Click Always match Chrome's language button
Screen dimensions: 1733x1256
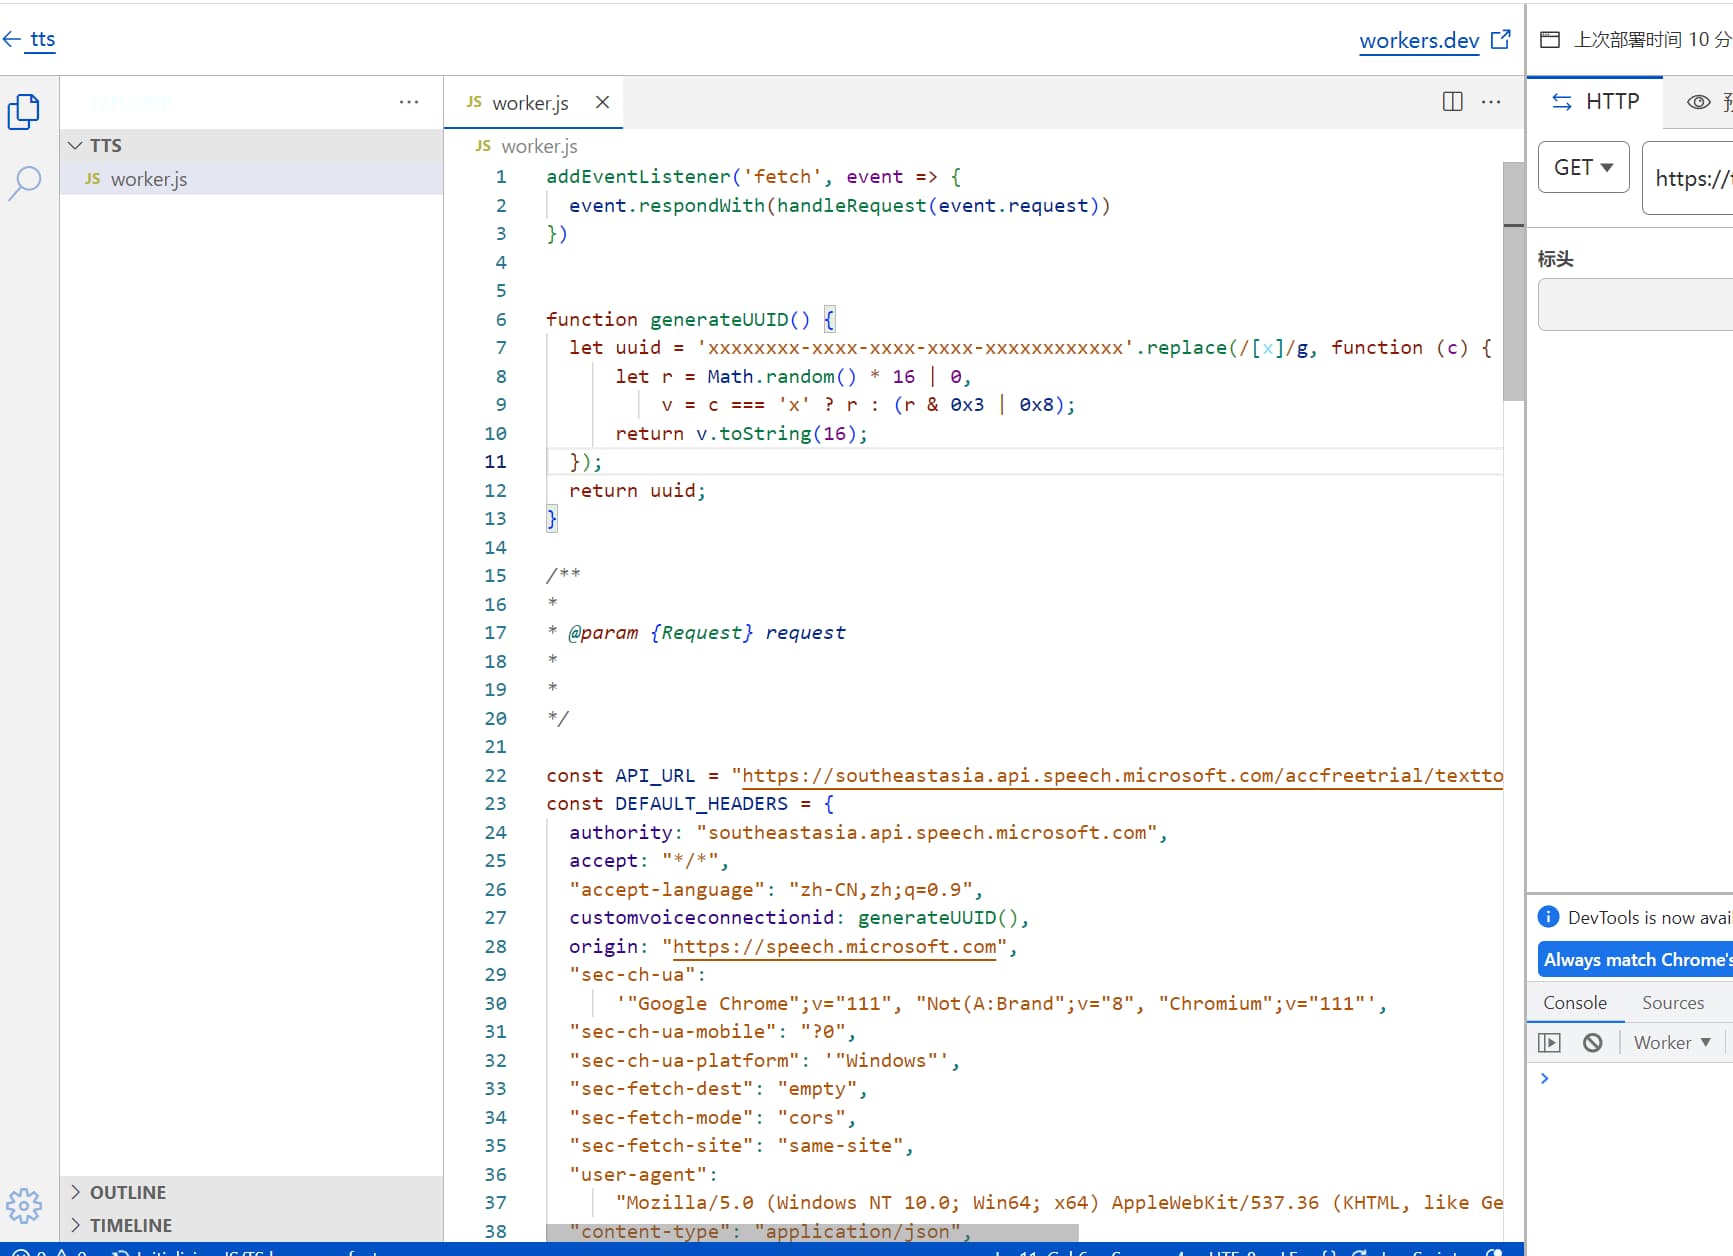coord(1635,960)
